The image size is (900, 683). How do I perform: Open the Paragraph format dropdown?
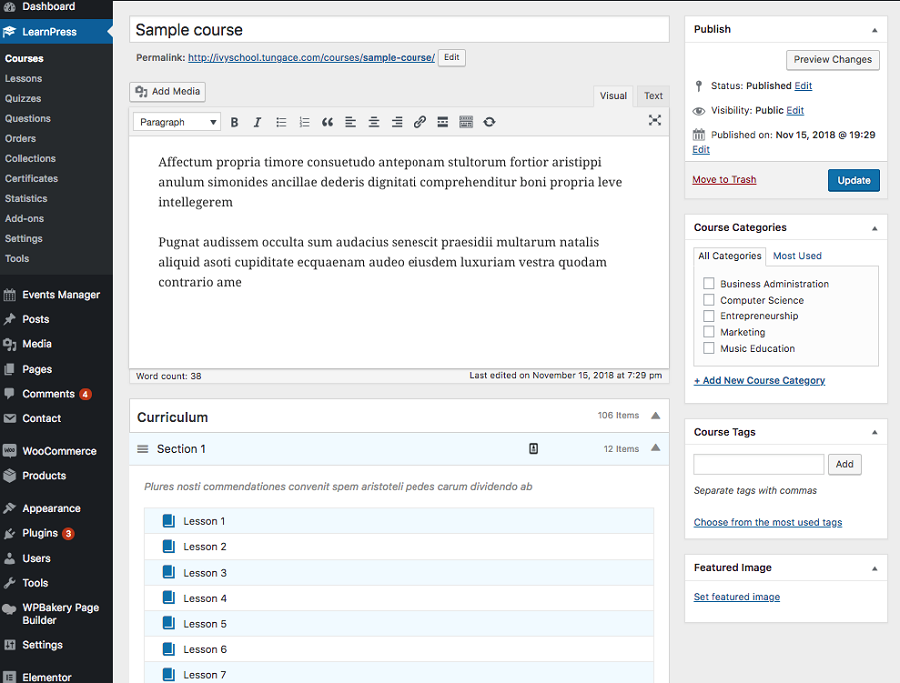(x=176, y=122)
